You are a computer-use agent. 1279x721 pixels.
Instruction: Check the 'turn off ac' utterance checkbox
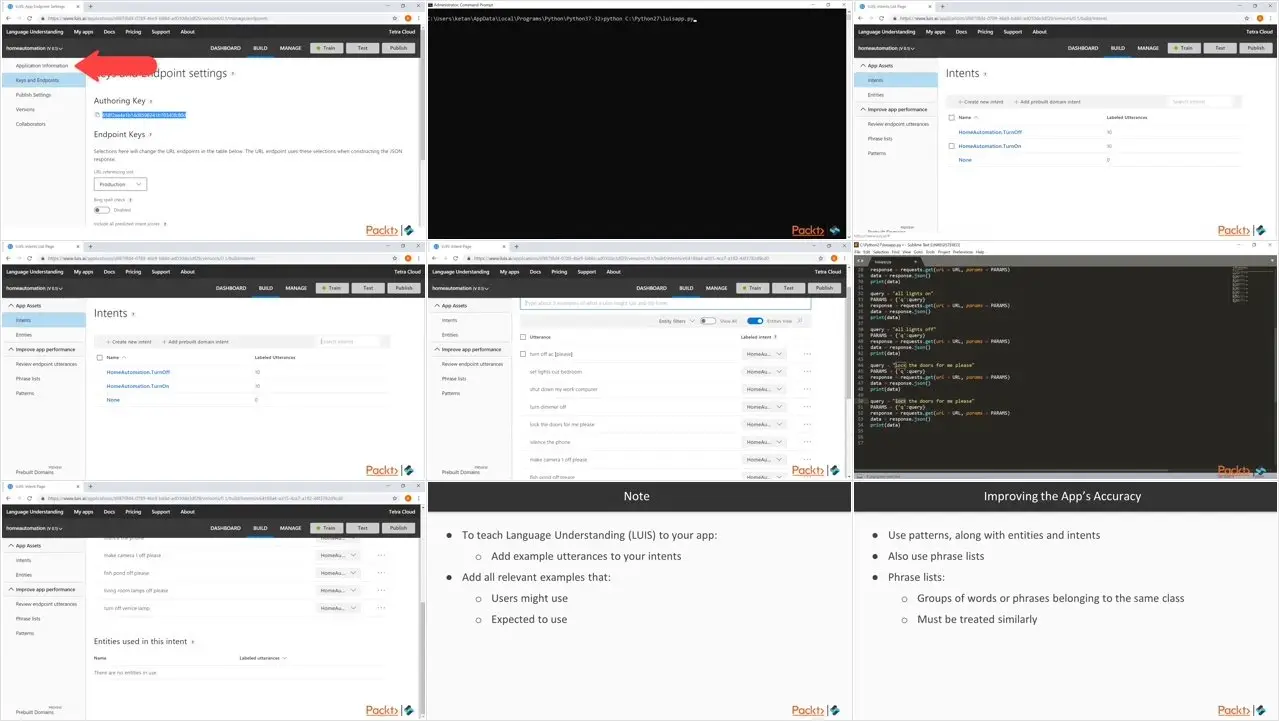[x=523, y=354]
